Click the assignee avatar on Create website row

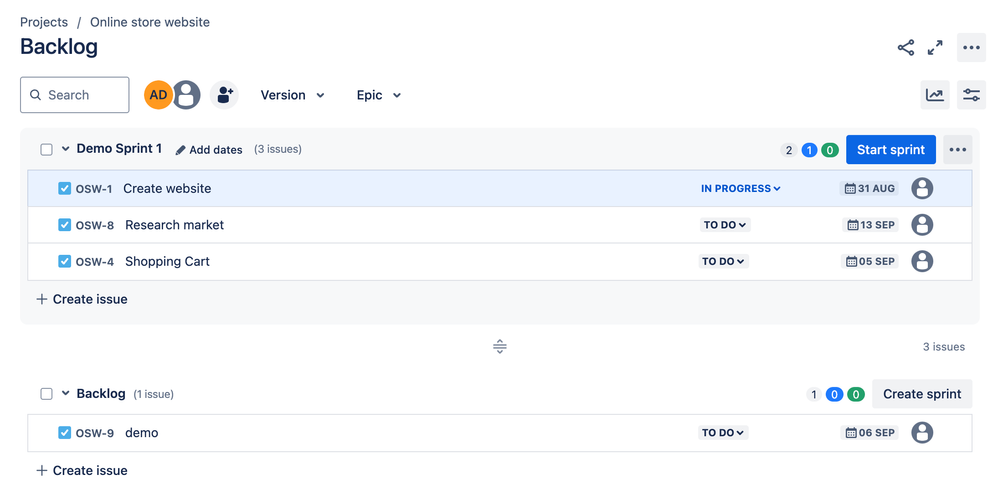point(922,188)
